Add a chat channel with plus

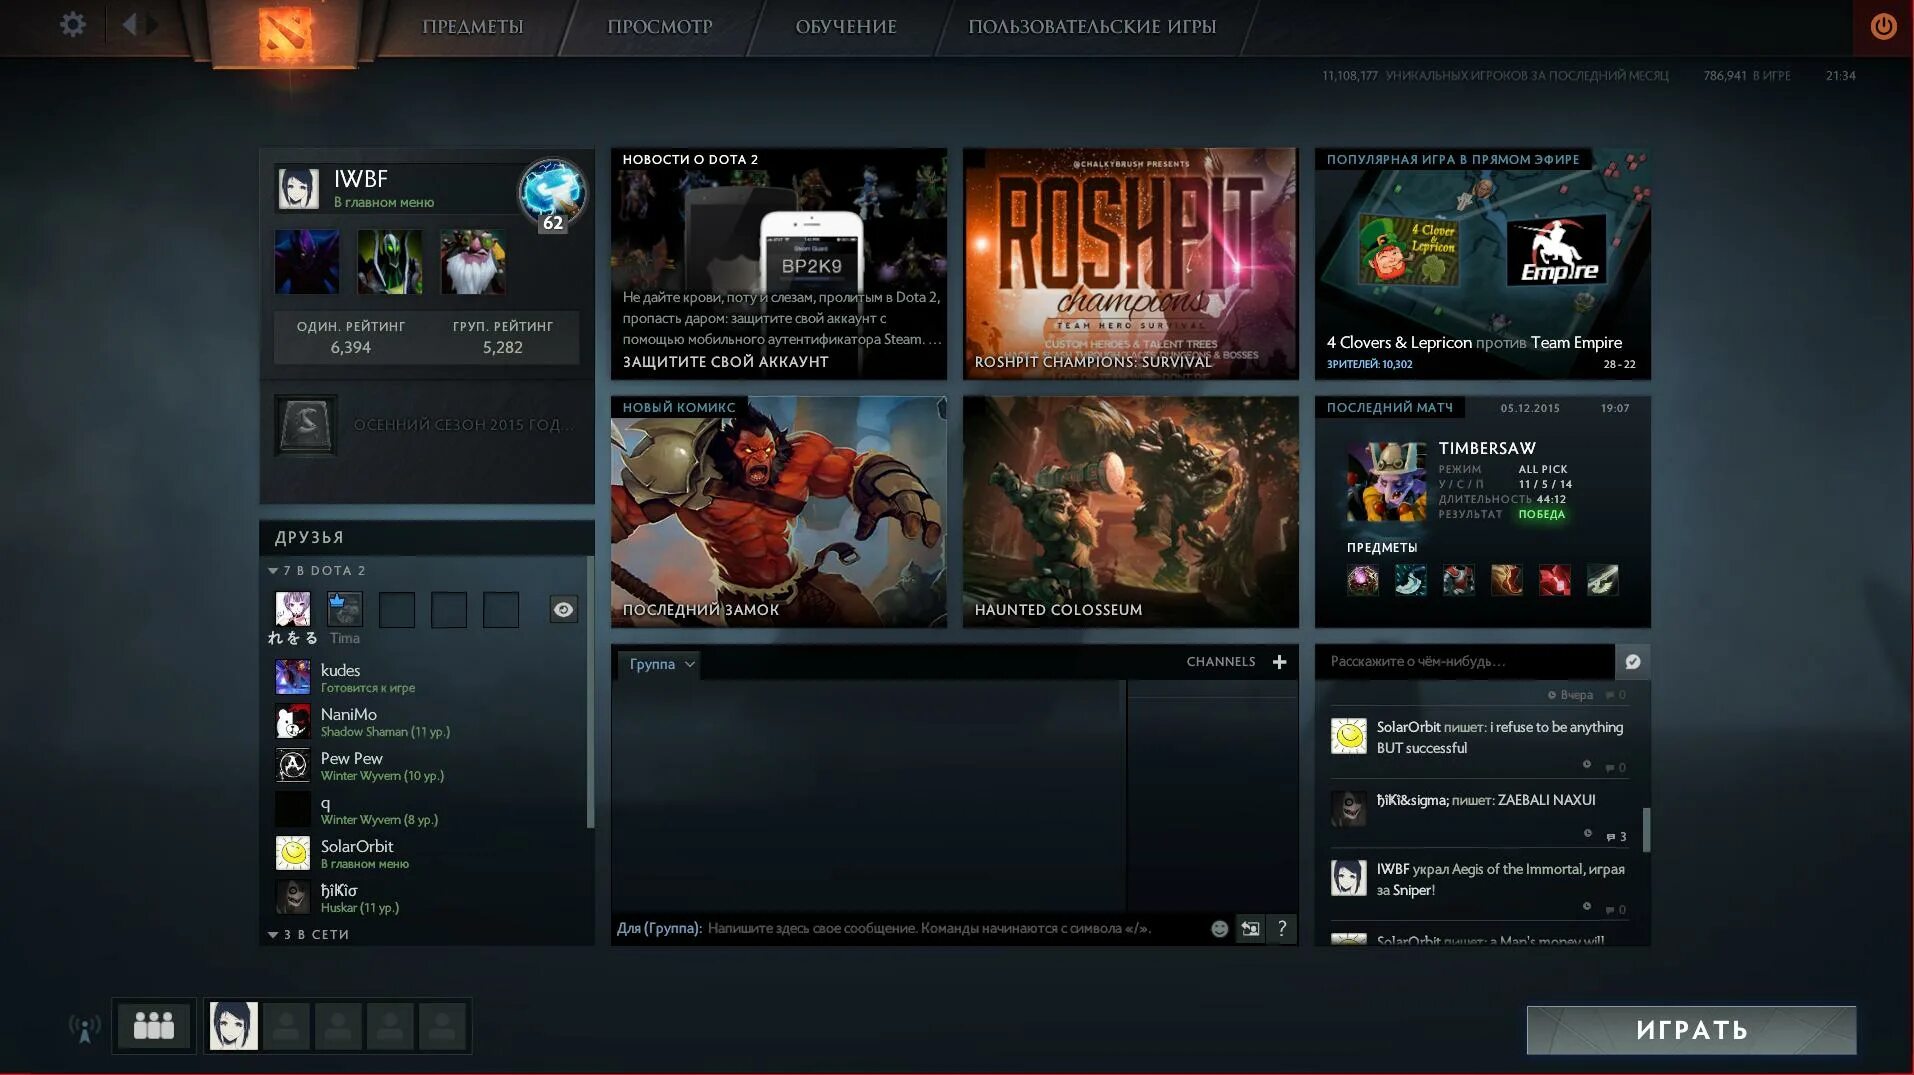(x=1279, y=662)
